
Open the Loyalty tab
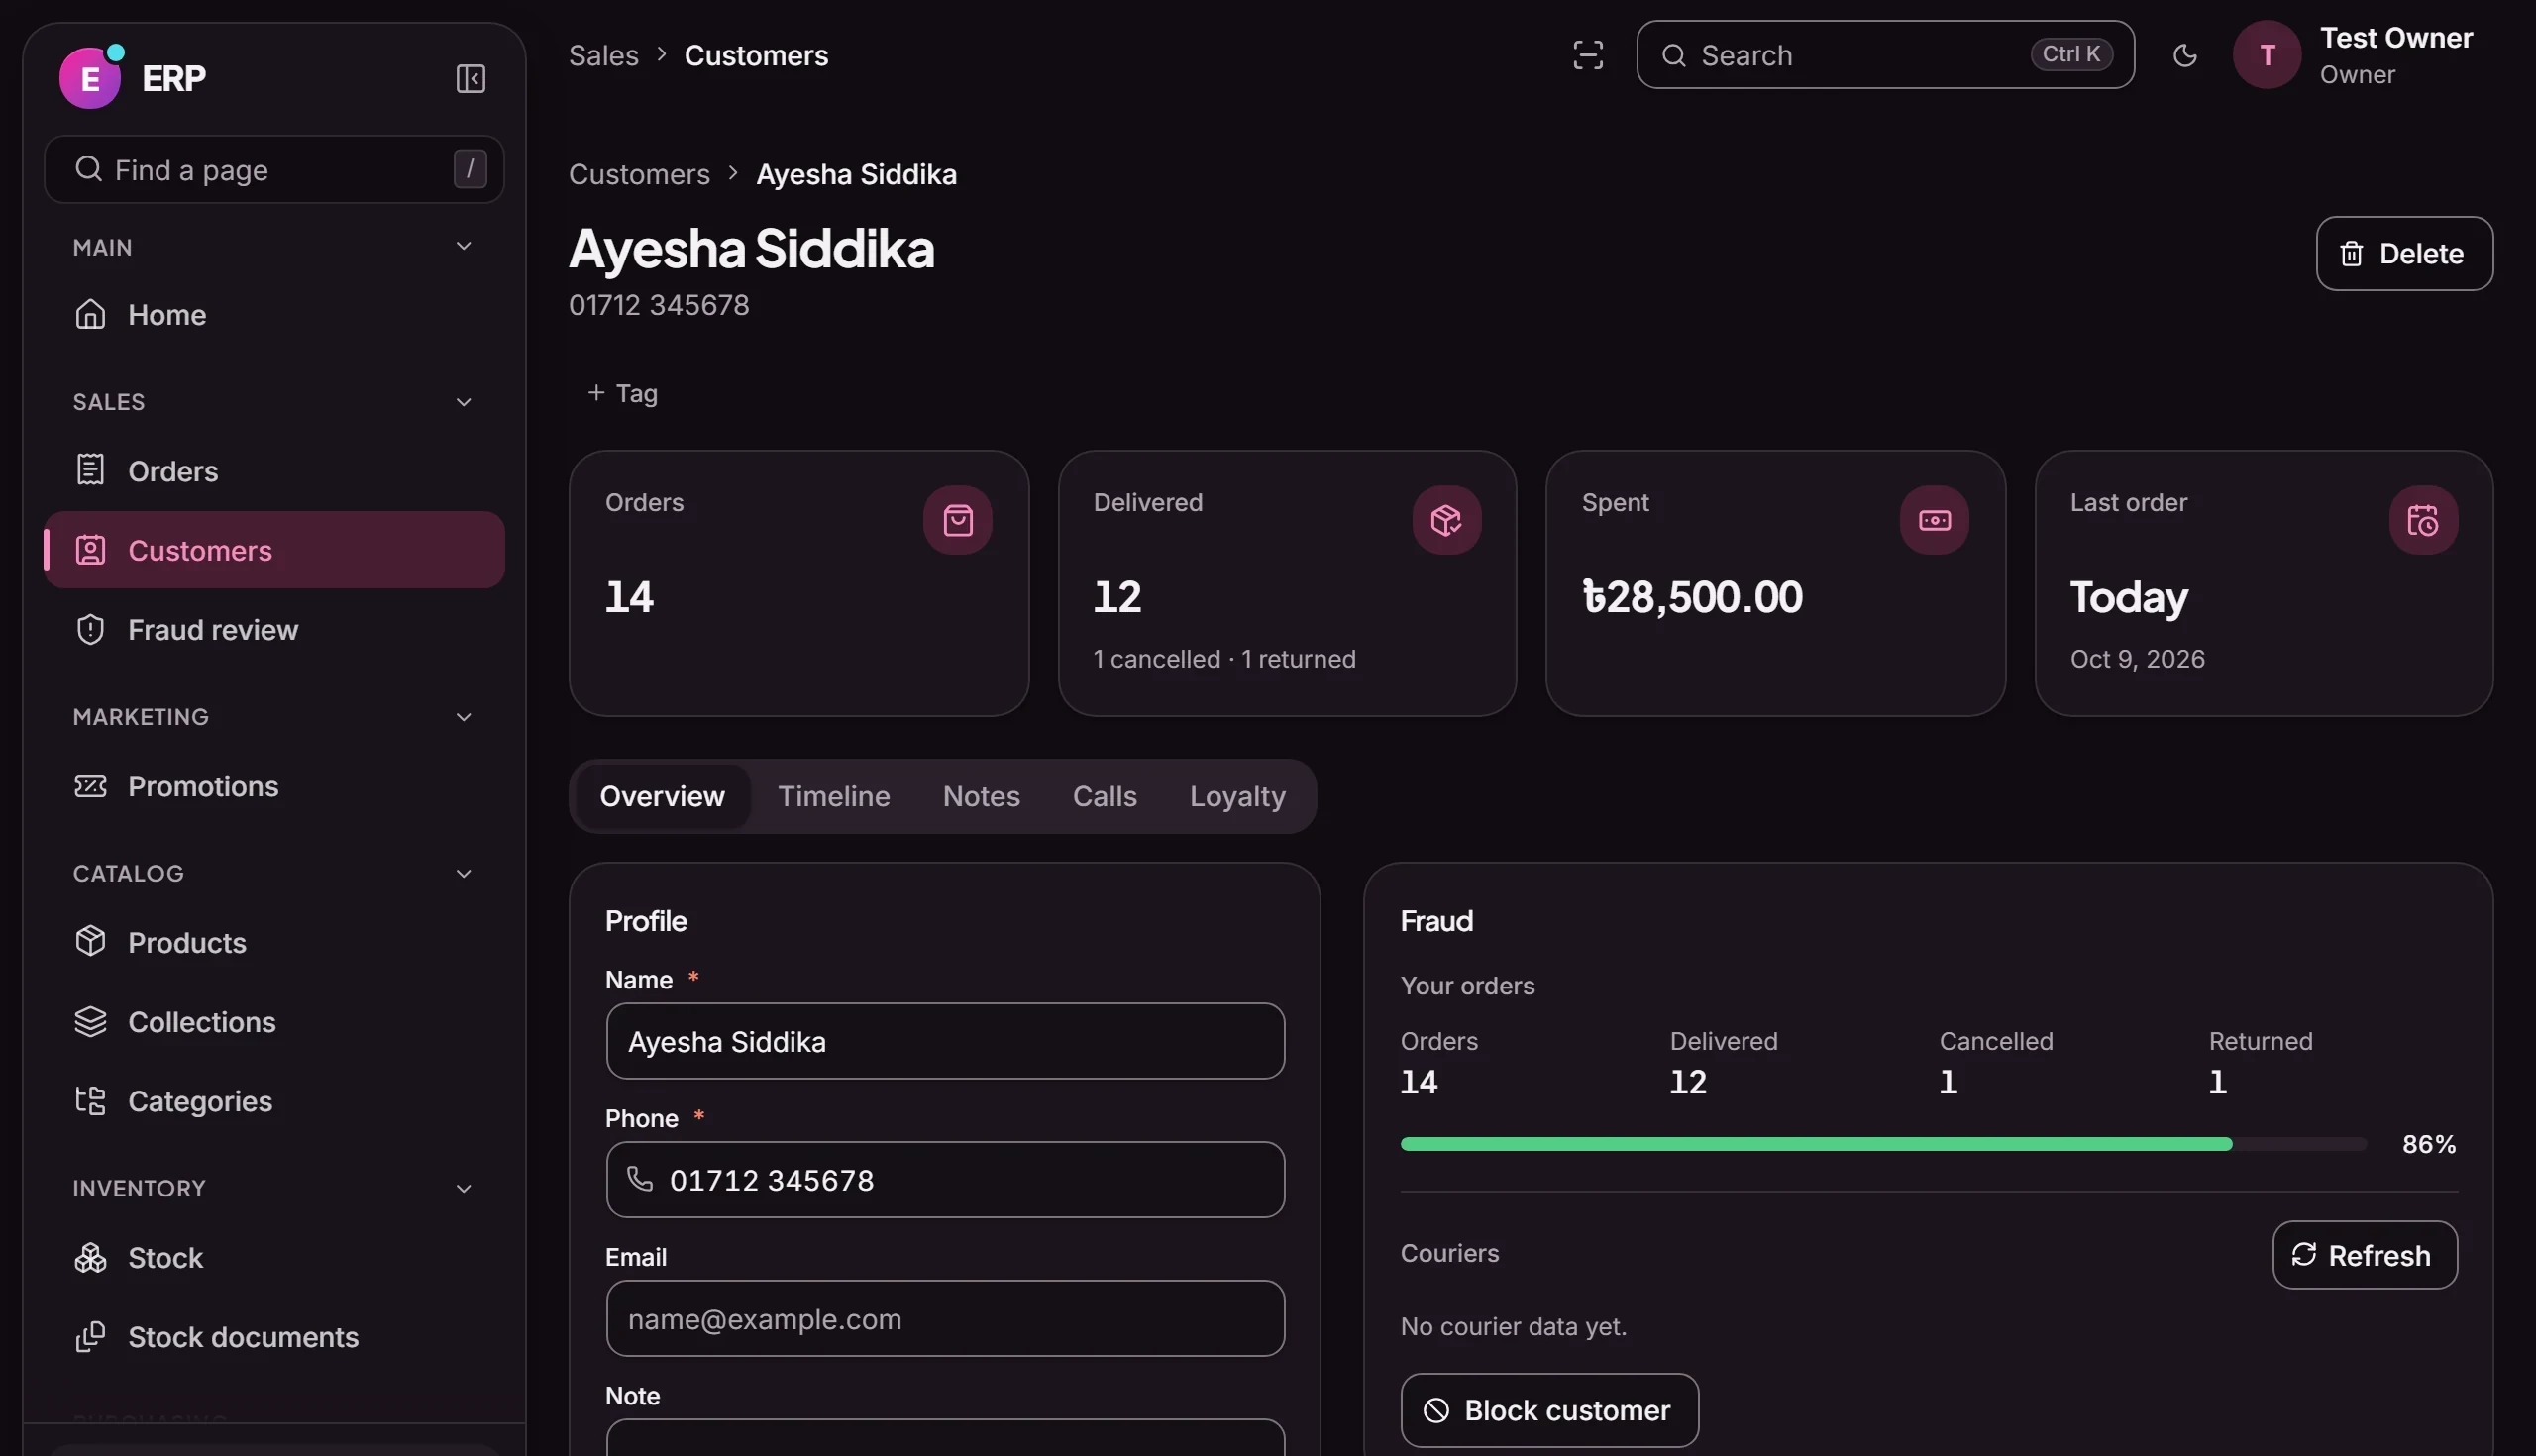pos(1237,796)
